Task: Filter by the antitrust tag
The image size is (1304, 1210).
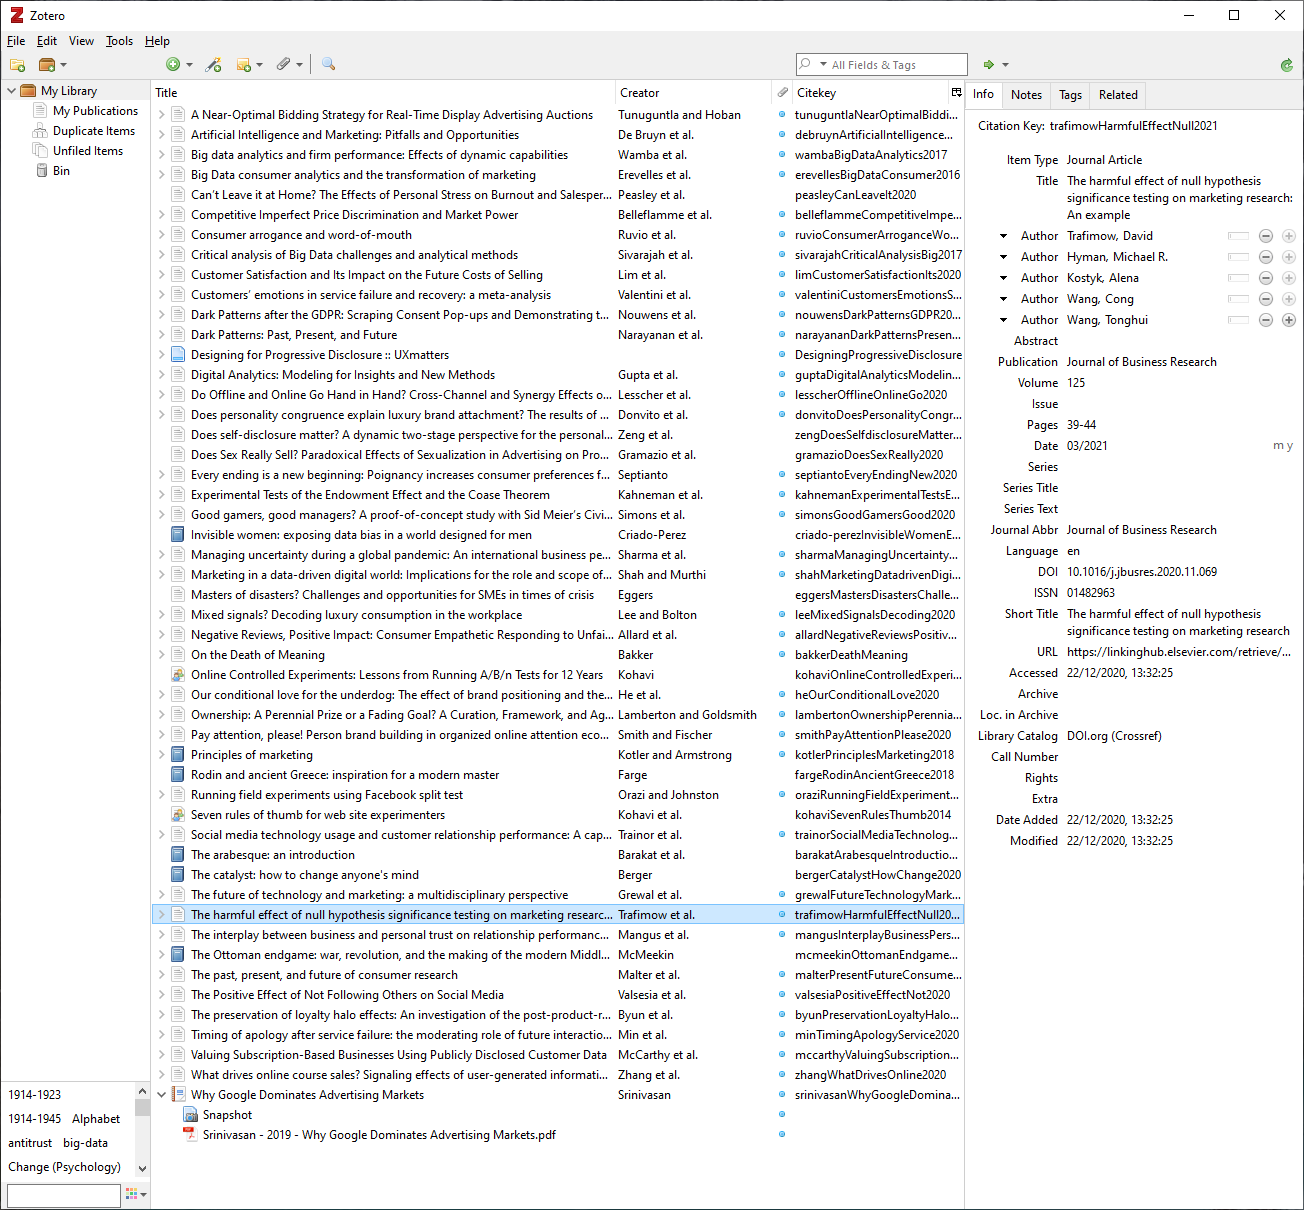Action: pos(30,1143)
